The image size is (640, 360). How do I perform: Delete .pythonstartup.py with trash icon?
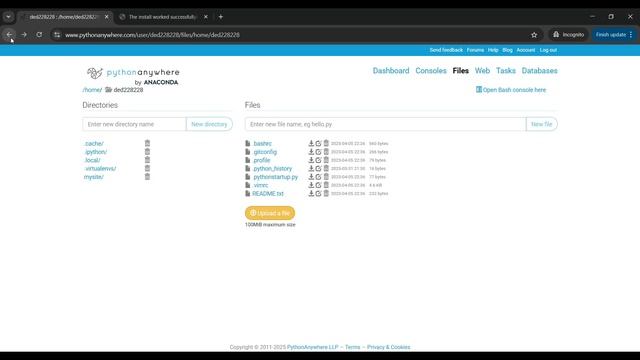tap(326, 177)
